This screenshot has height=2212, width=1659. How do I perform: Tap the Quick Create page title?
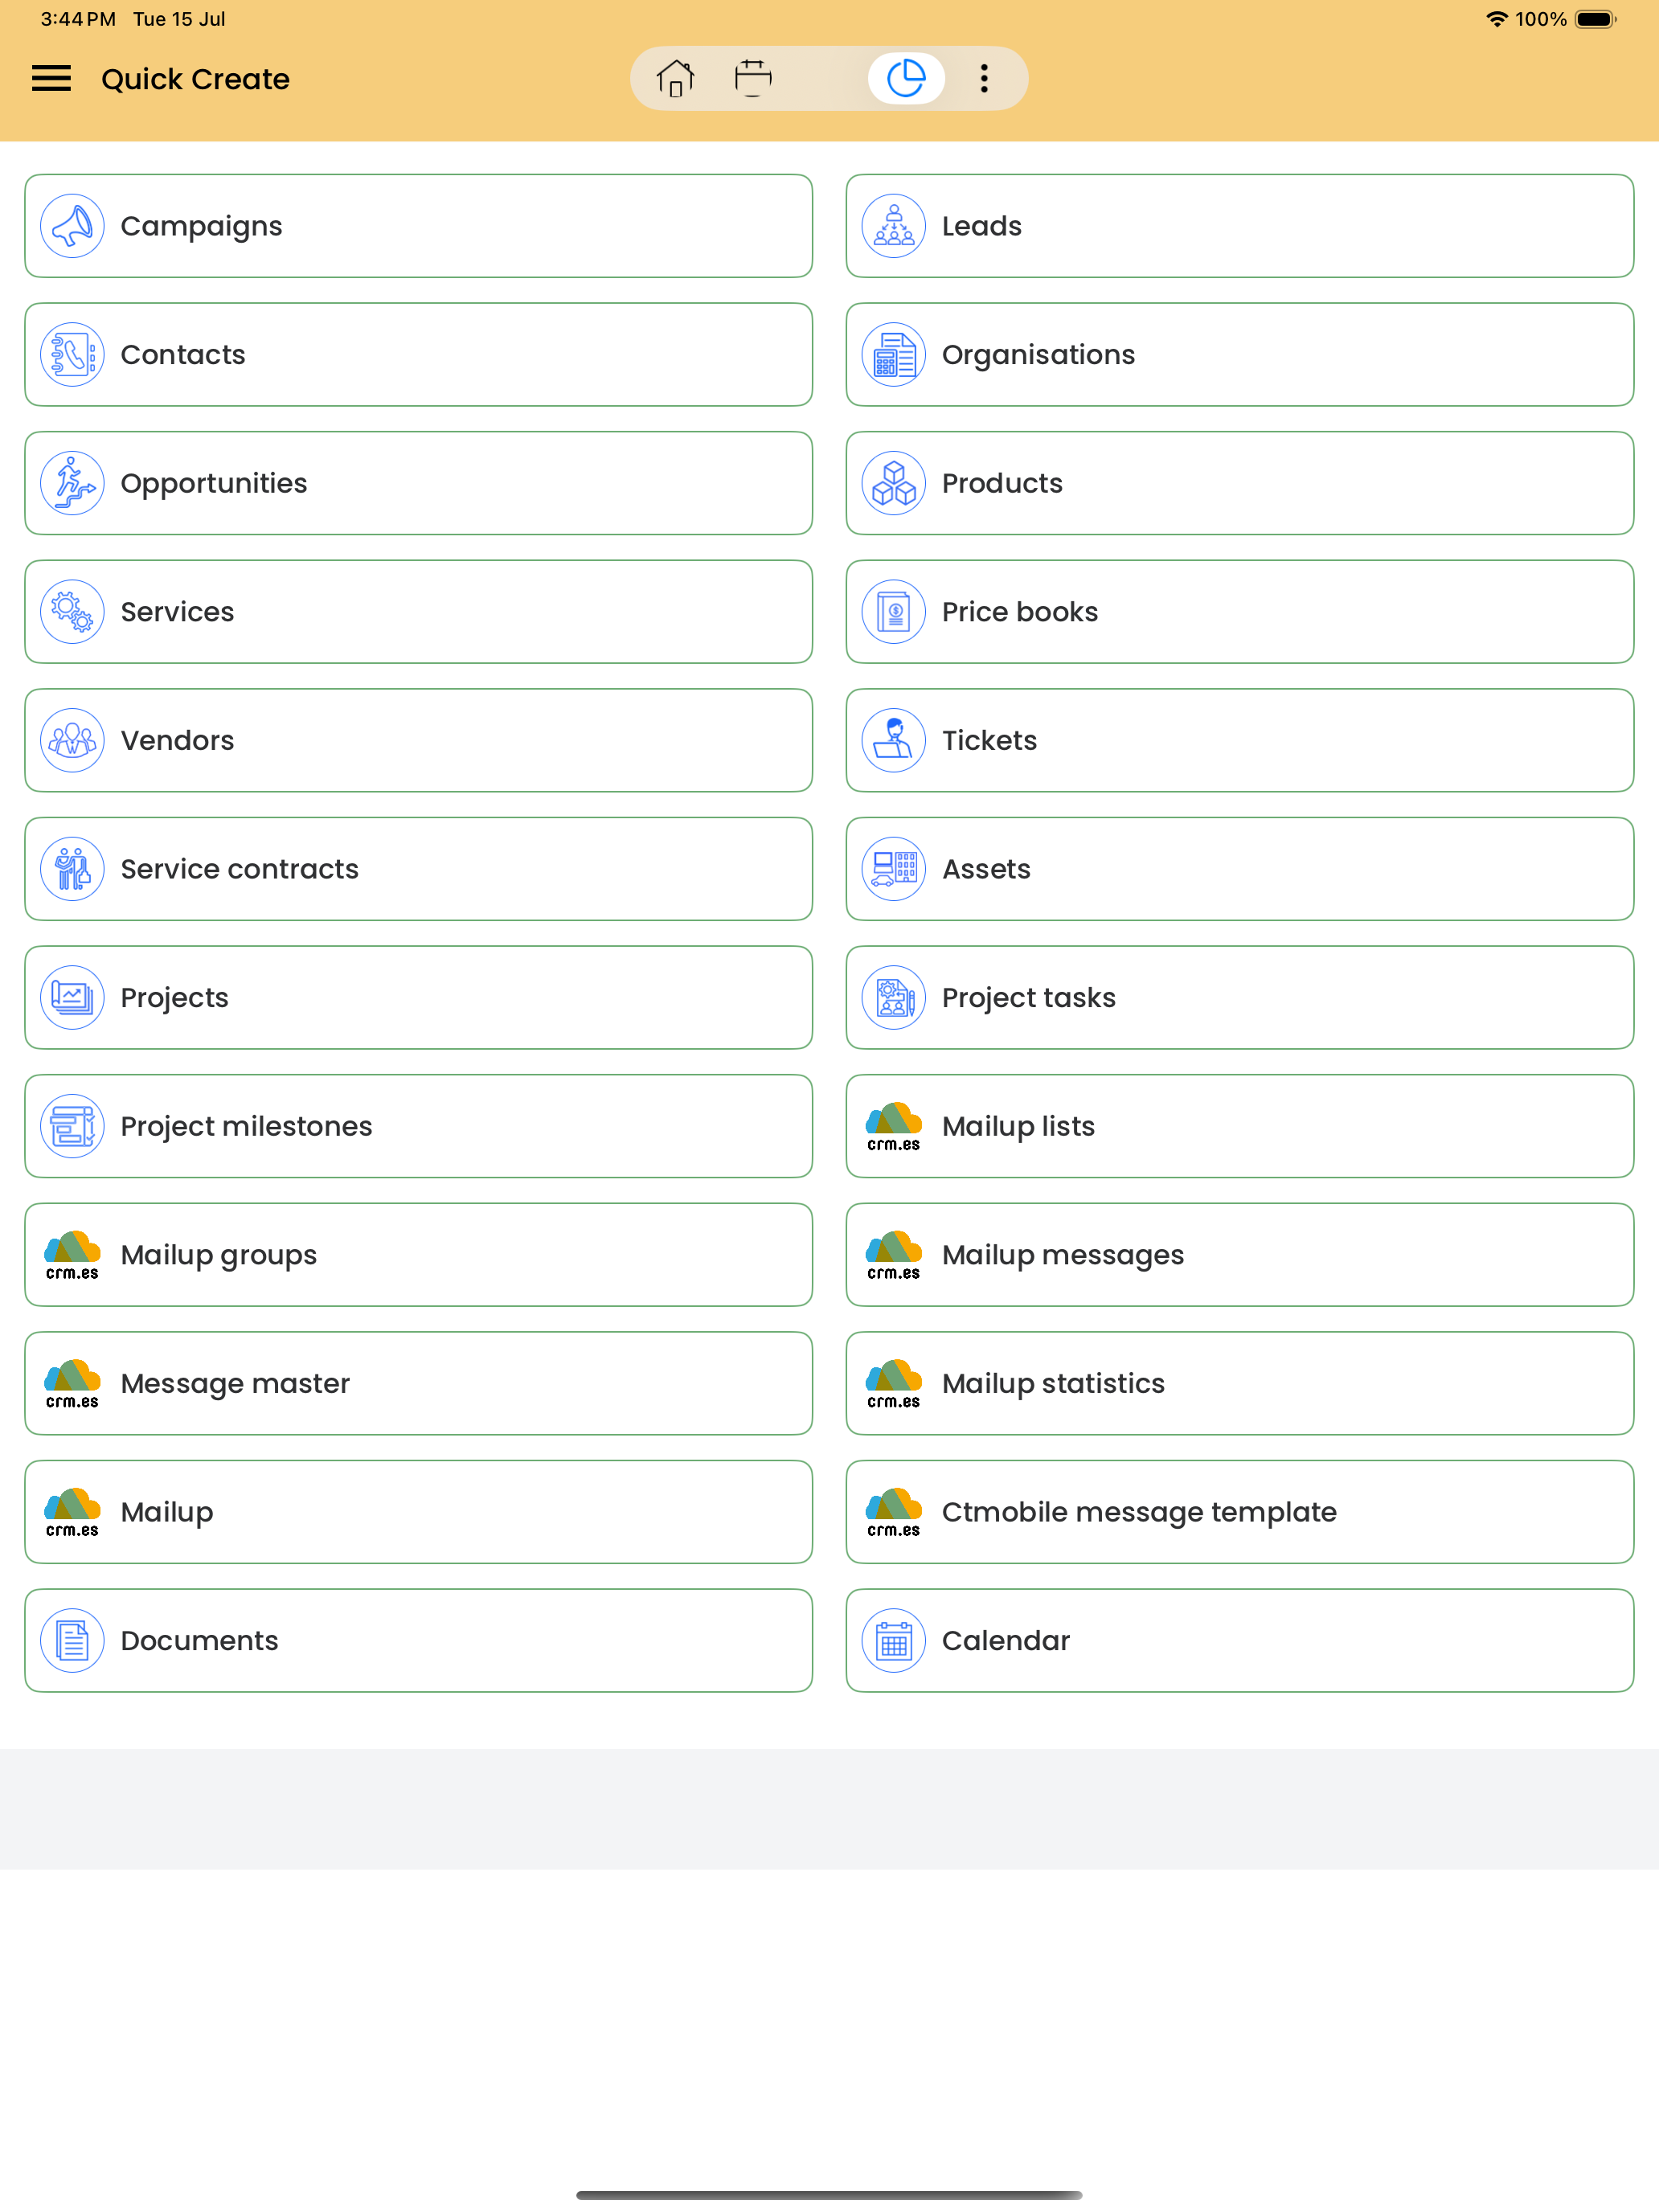195,79
